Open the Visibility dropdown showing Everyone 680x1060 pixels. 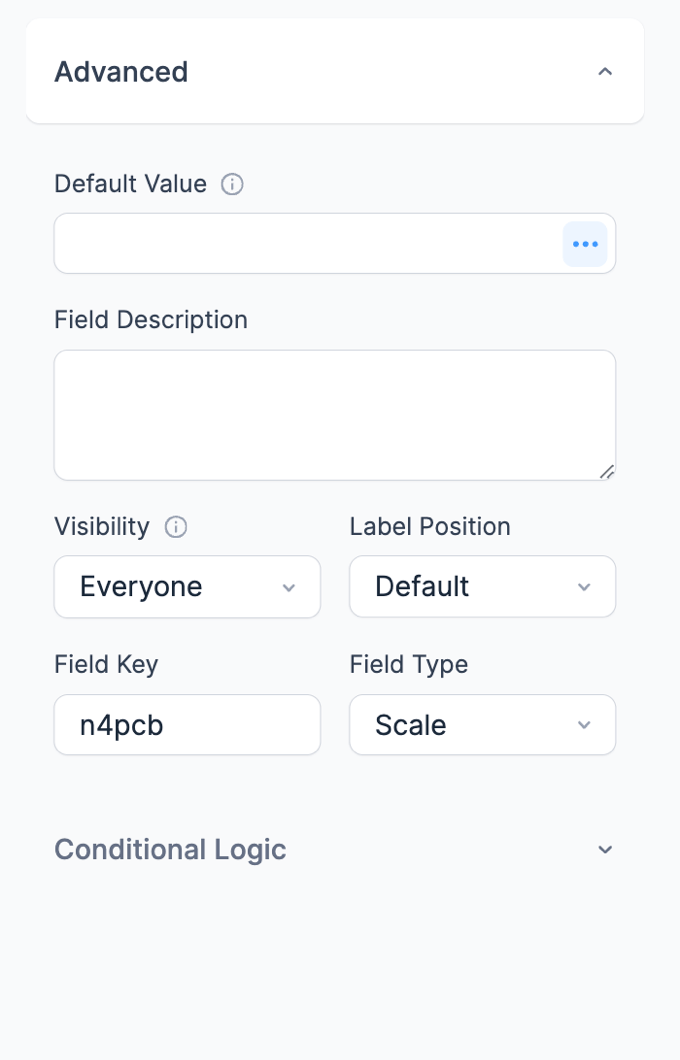(187, 587)
